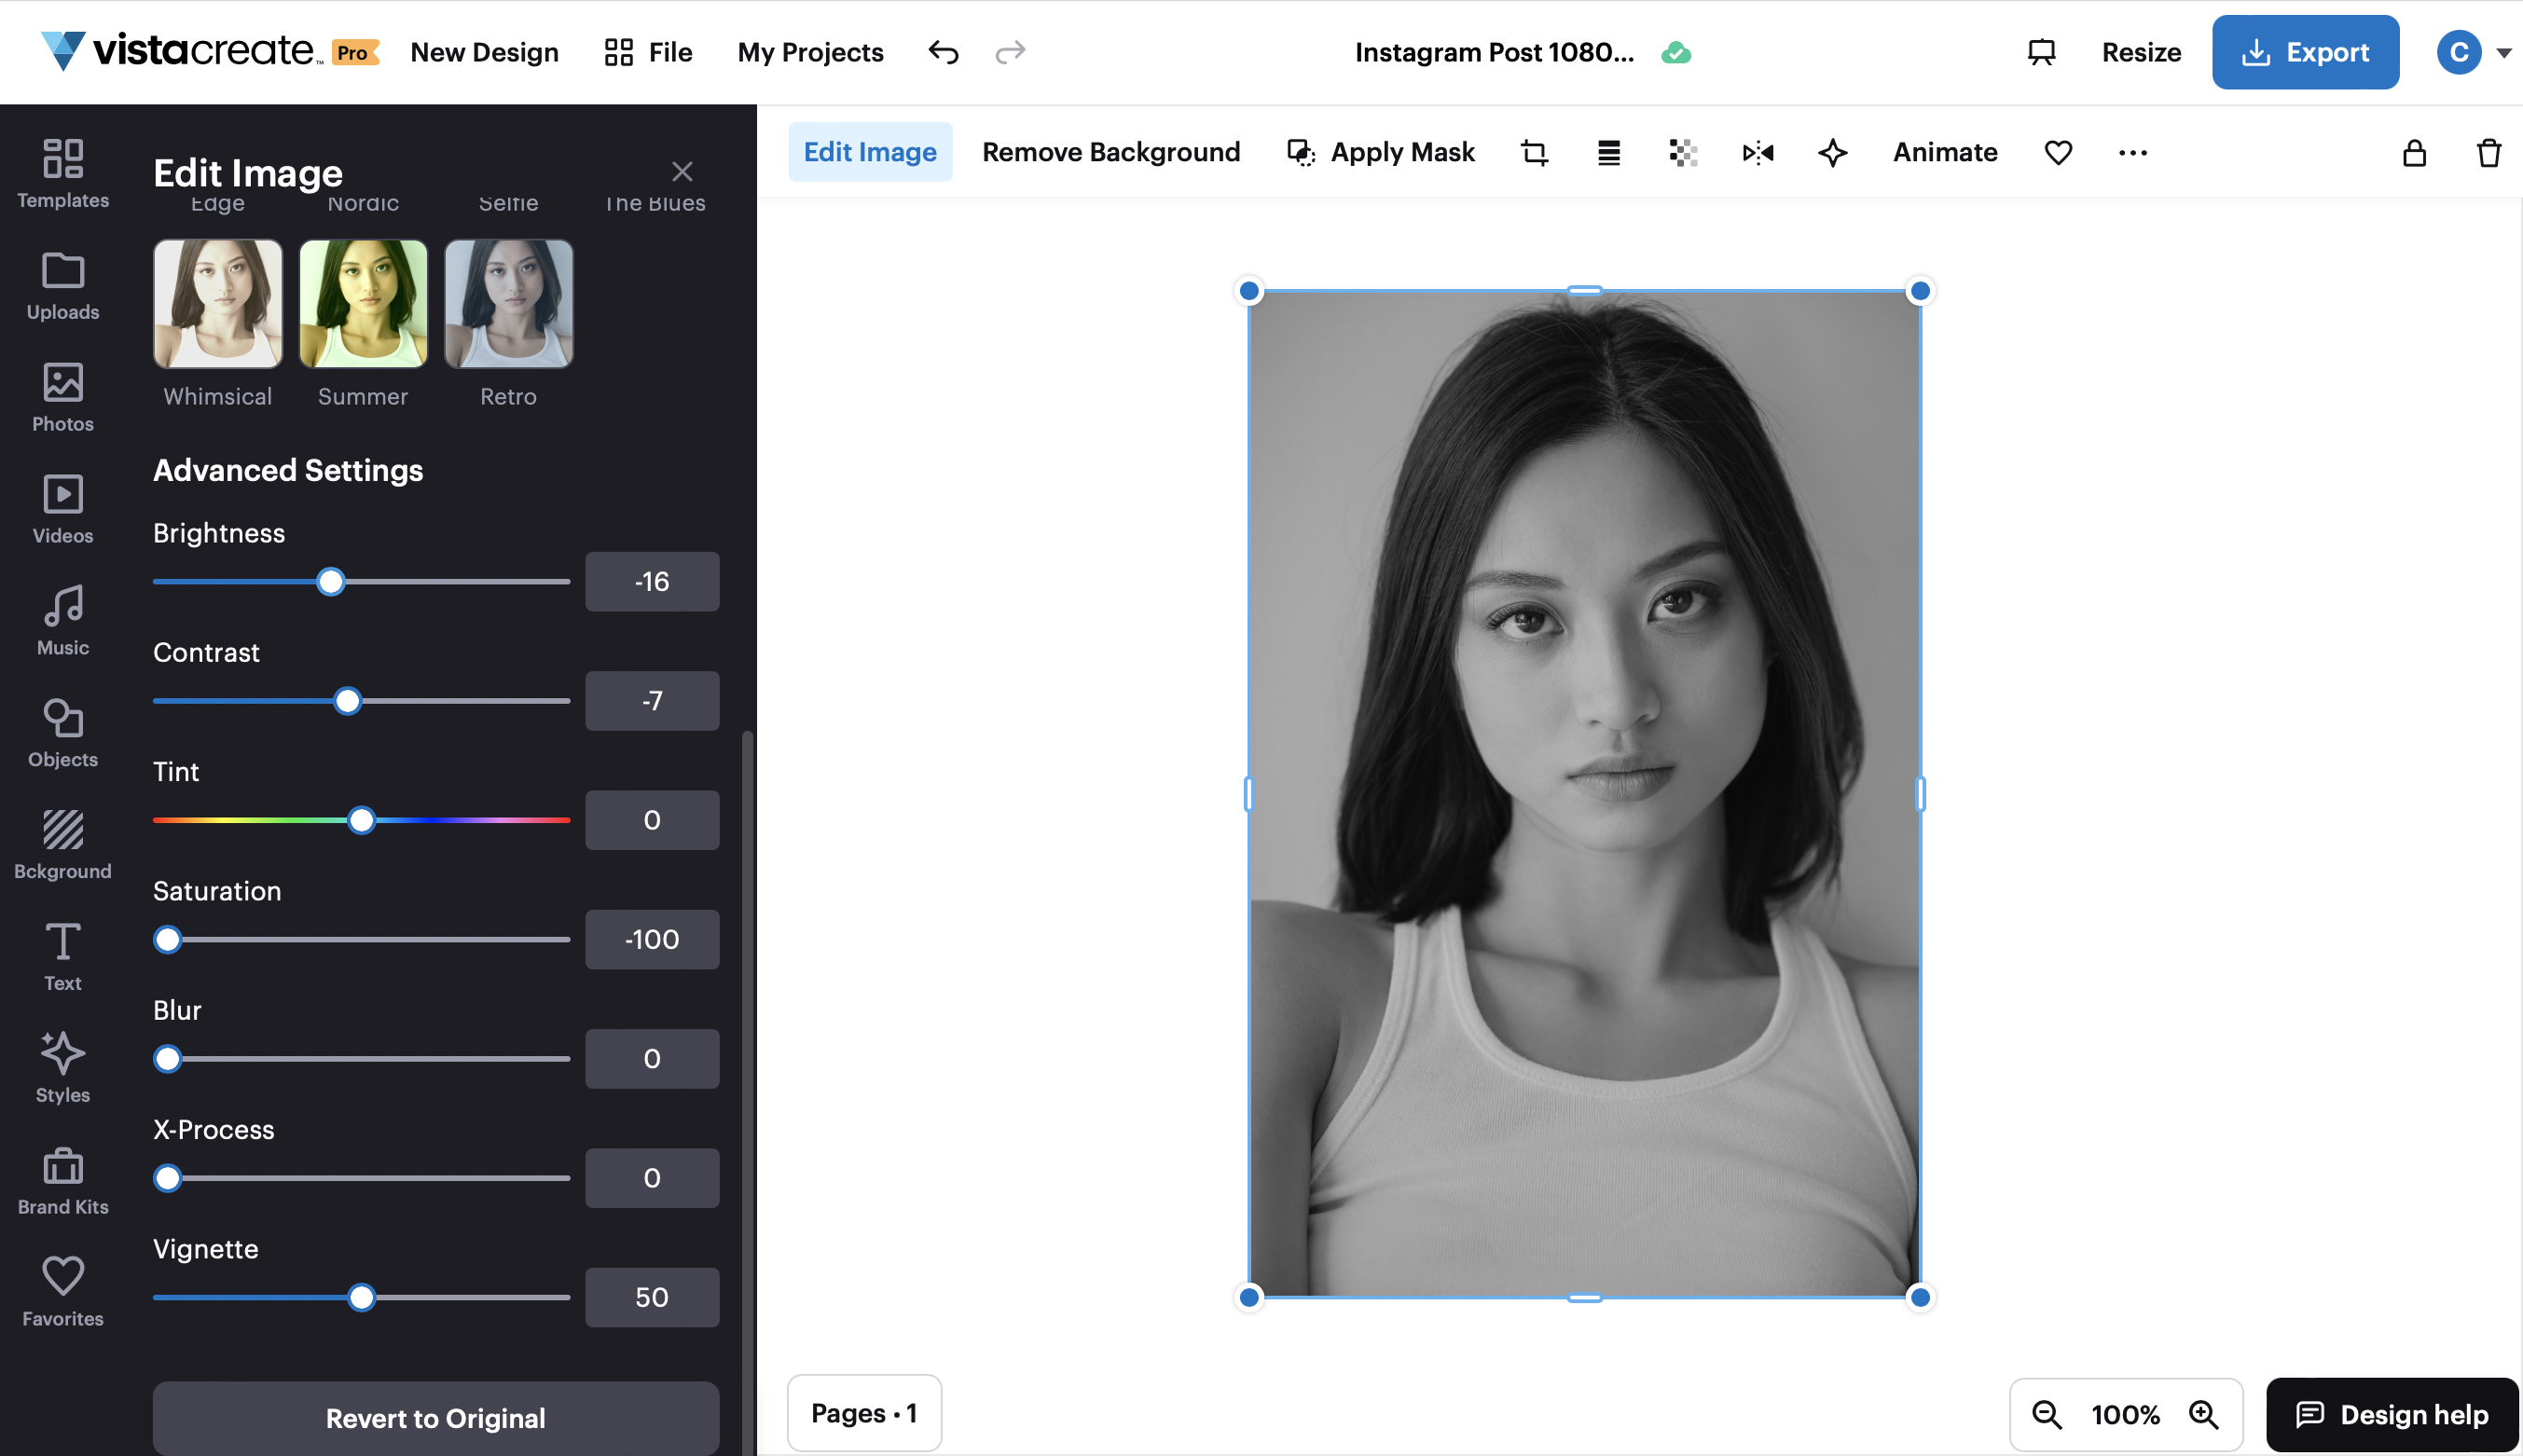Open the Crop tool
Viewport: 2523px width, 1456px height.
(x=1533, y=152)
